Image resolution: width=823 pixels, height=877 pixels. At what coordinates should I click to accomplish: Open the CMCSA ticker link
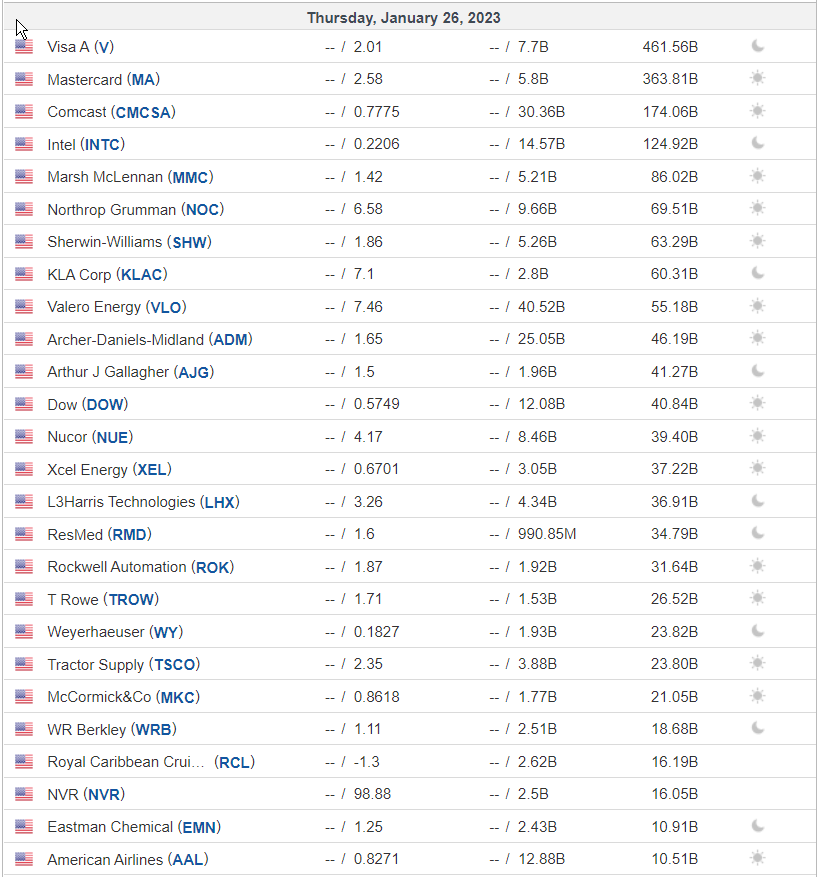point(143,112)
